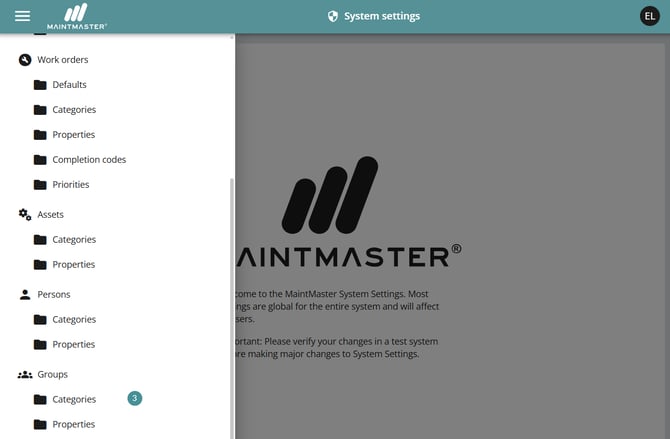Screen dimensions: 670x439
Task: Select Properties under Assets
Action: 74,265
